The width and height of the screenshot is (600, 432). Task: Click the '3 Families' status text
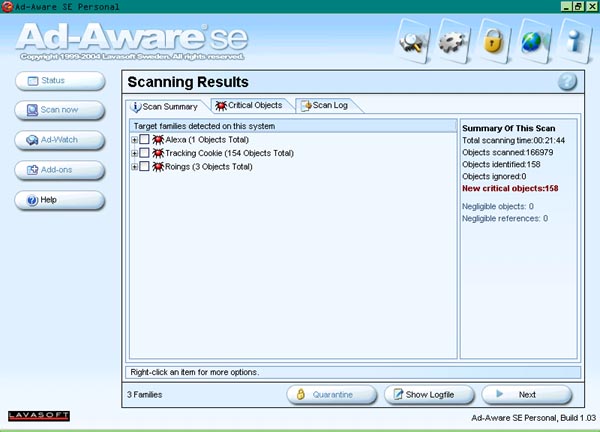pos(144,395)
